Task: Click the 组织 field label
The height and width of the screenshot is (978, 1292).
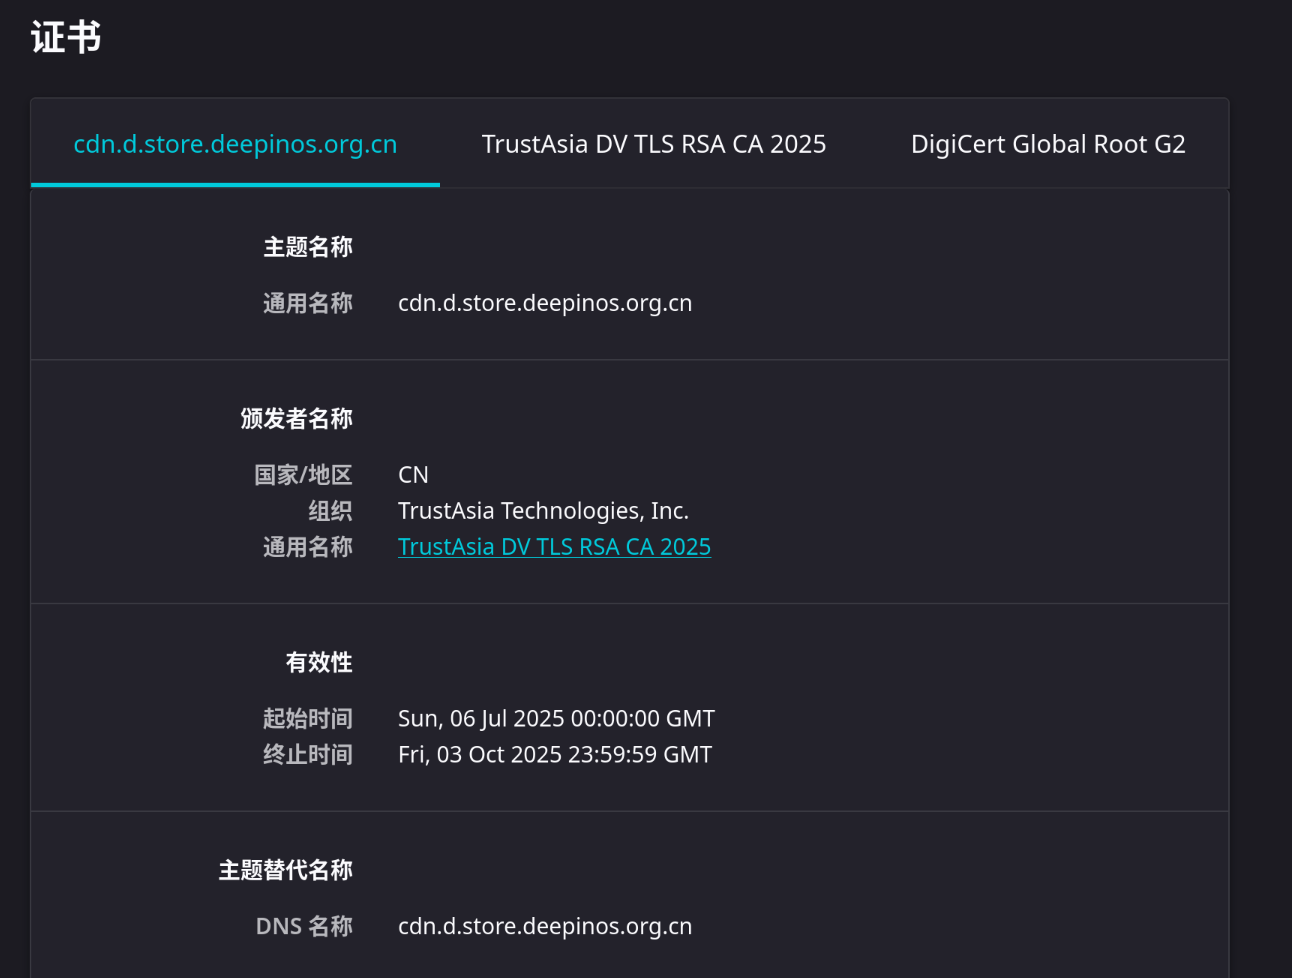Action: pos(330,511)
